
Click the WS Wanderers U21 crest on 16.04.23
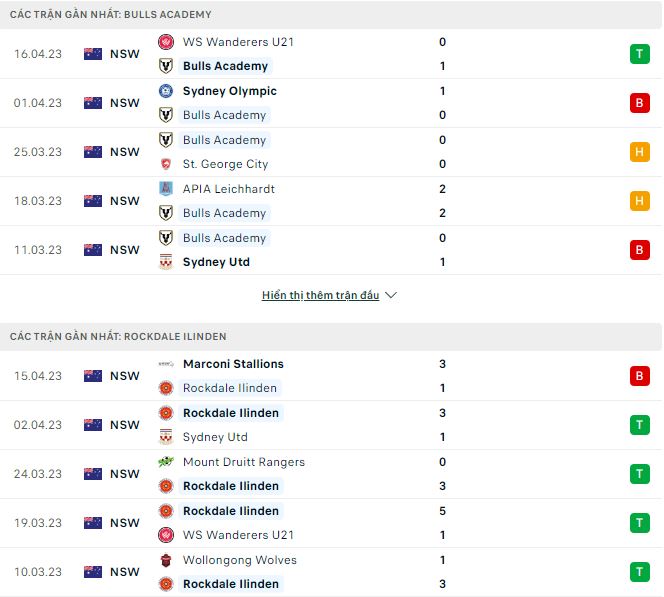(x=166, y=42)
